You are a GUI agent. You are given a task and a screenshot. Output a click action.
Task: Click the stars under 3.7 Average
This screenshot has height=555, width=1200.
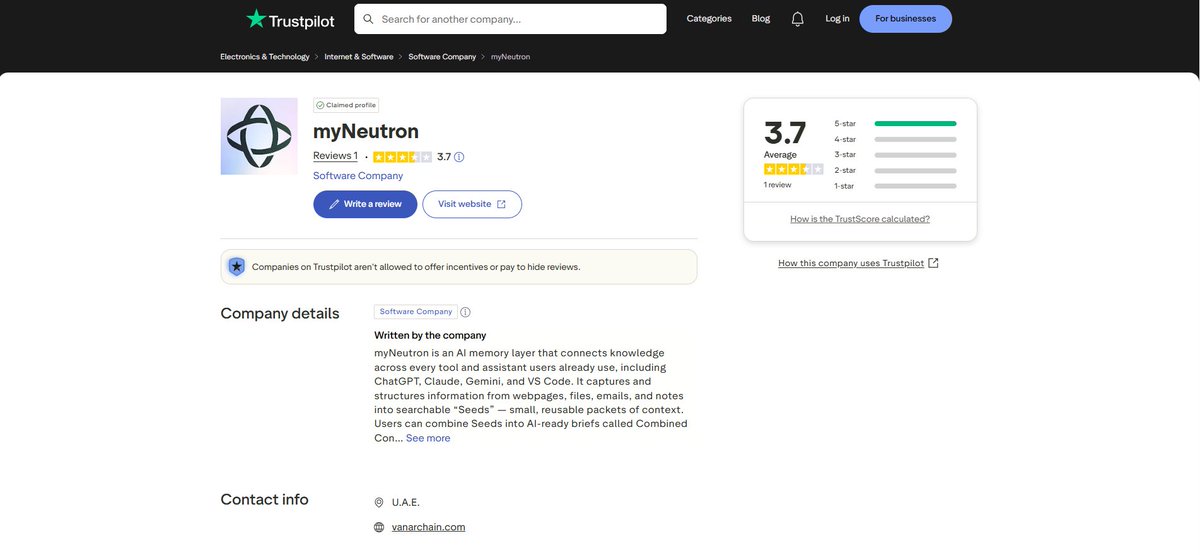click(793, 169)
